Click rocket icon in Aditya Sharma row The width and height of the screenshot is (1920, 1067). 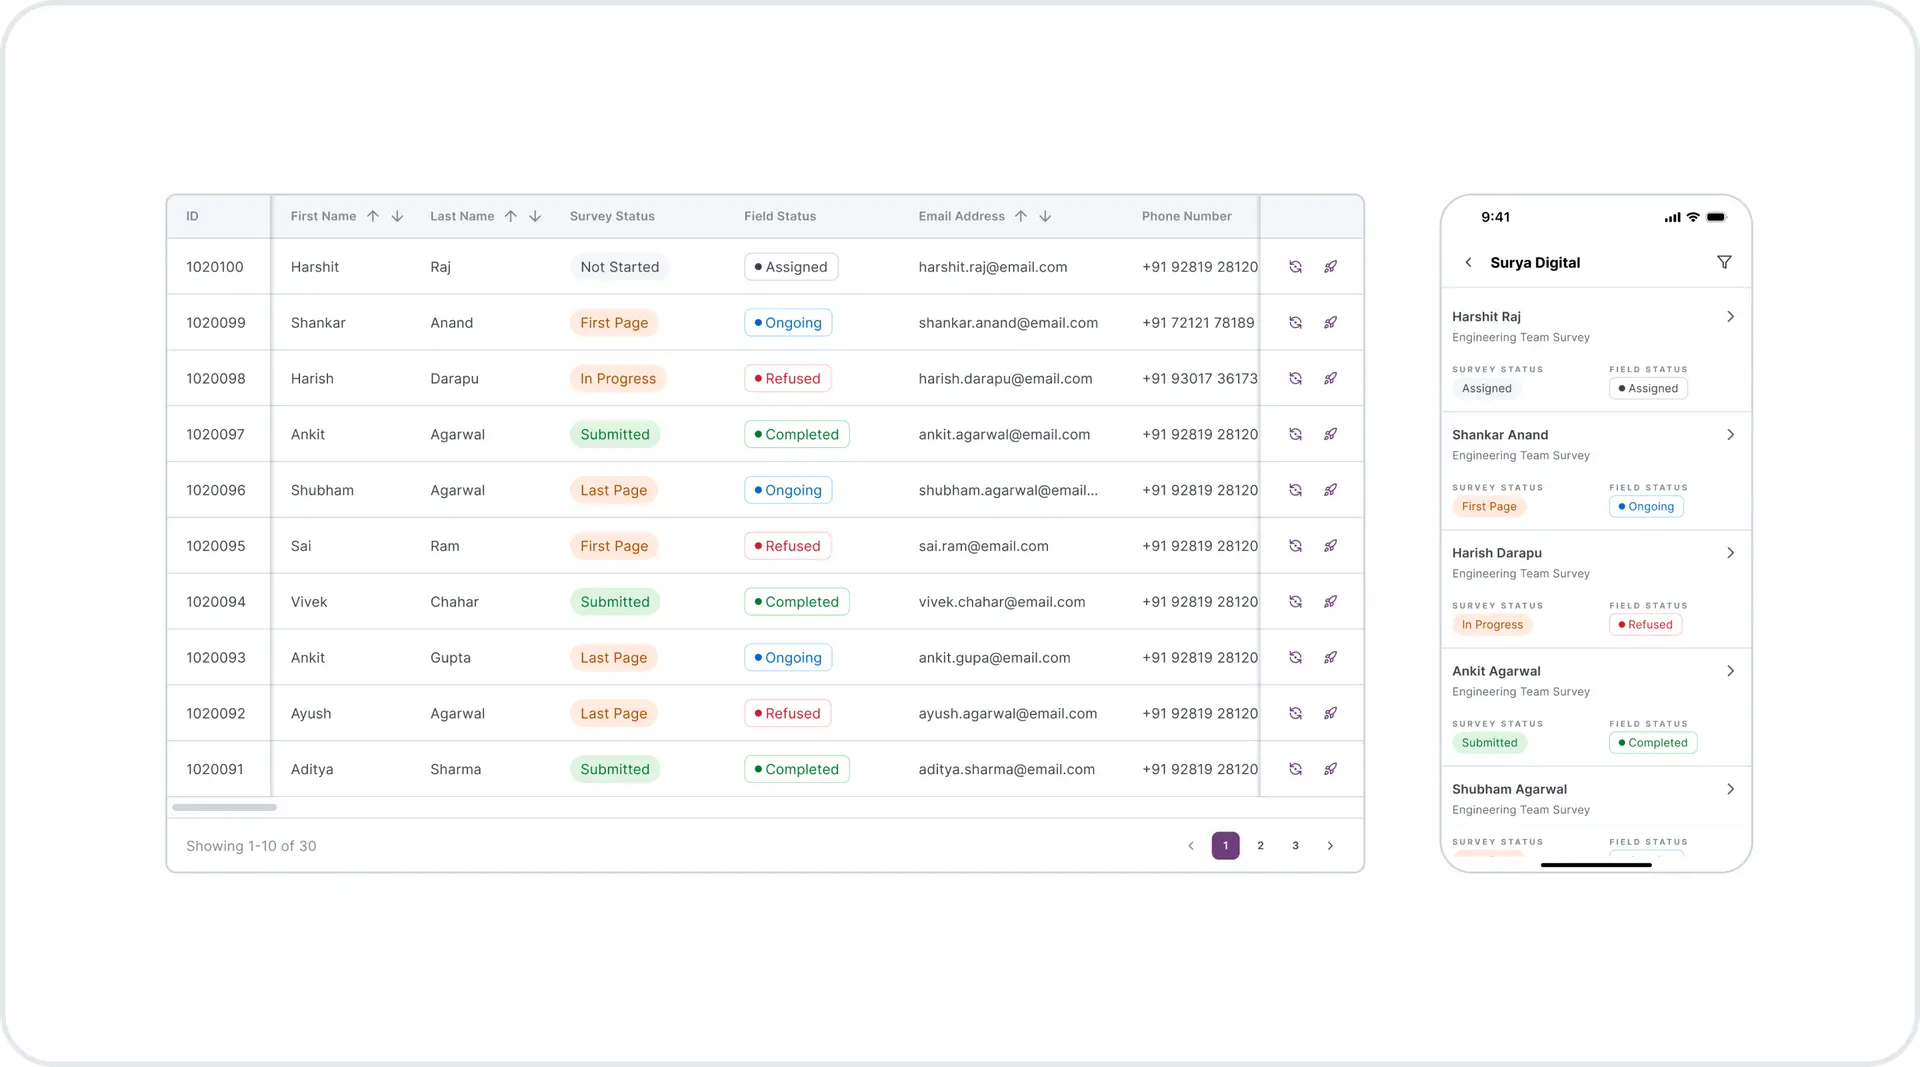pyautogui.click(x=1330, y=769)
